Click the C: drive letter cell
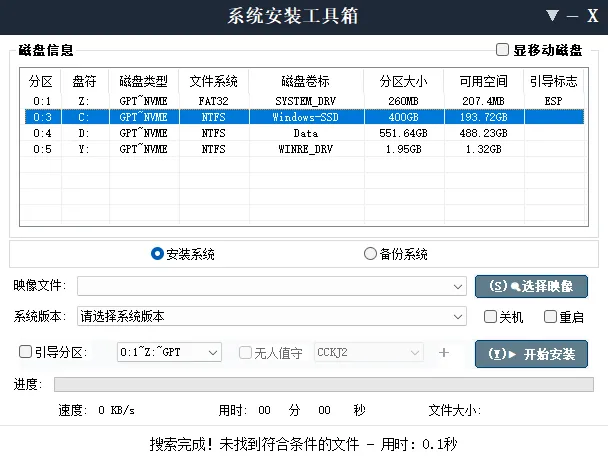Image resolution: width=608 pixels, height=463 pixels. click(x=84, y=117)
